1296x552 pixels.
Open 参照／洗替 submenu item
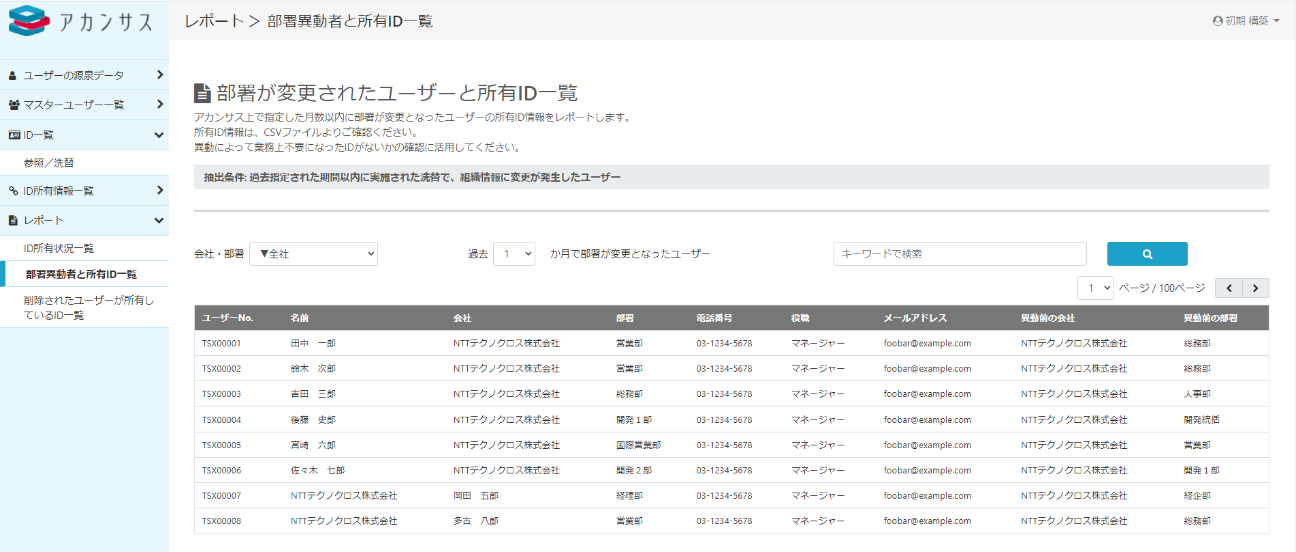49,162
